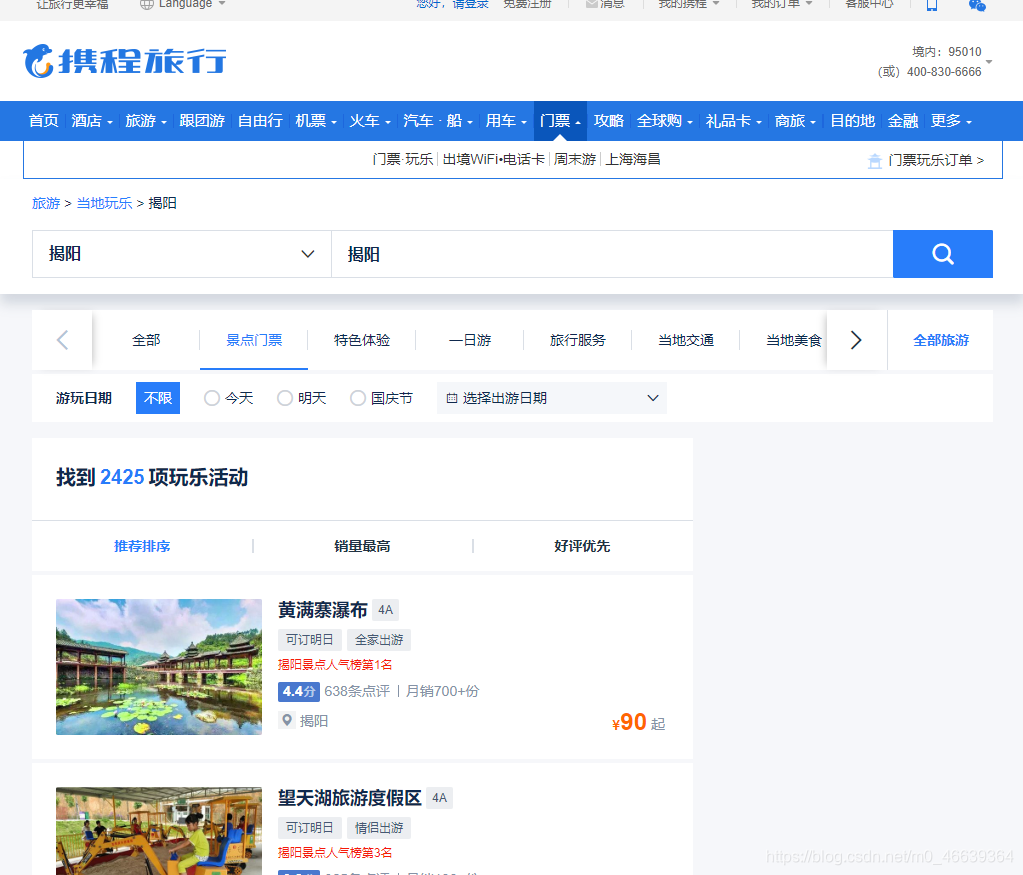Click the calendar icon in date selector

click(x=451, y=398)
